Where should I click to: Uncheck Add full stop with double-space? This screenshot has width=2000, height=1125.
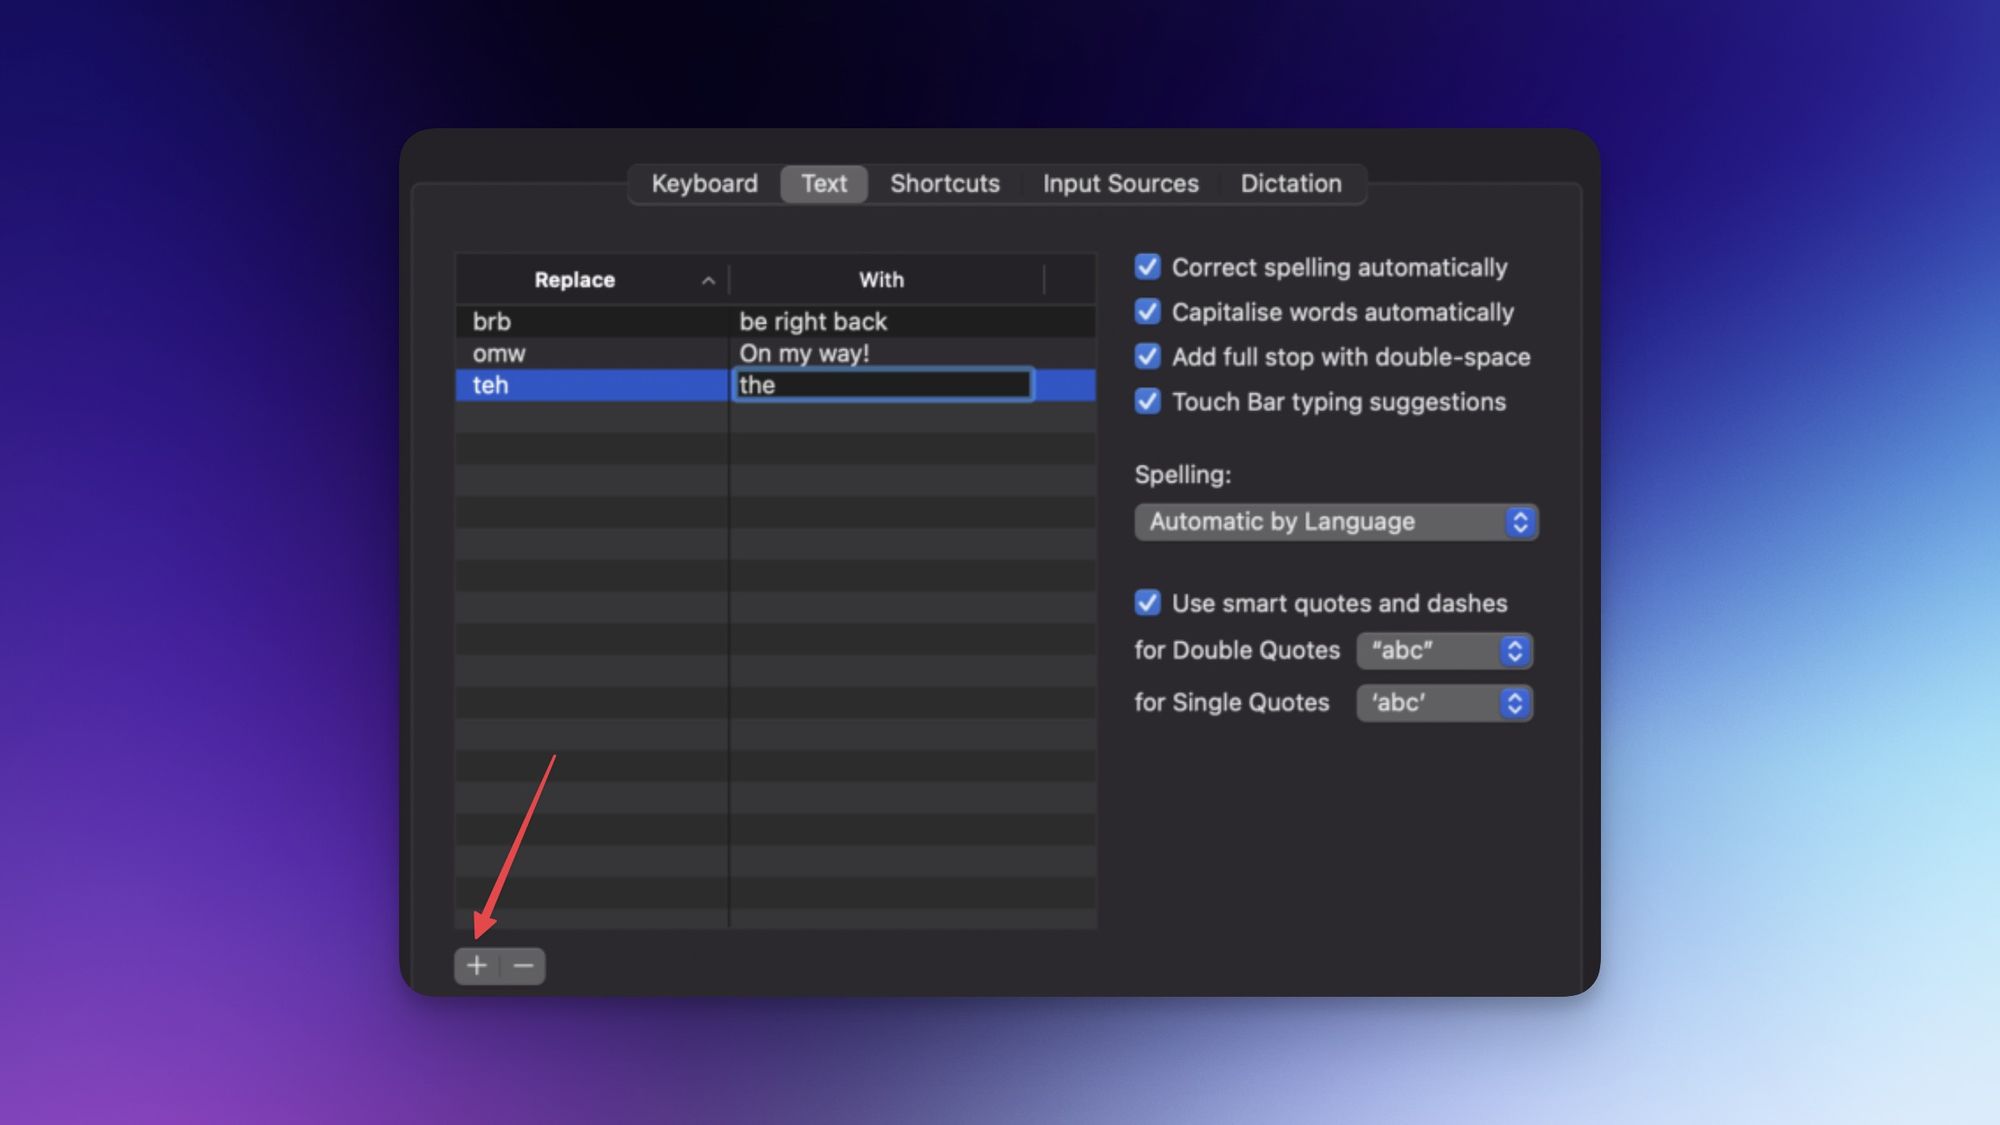[1148, 357]
